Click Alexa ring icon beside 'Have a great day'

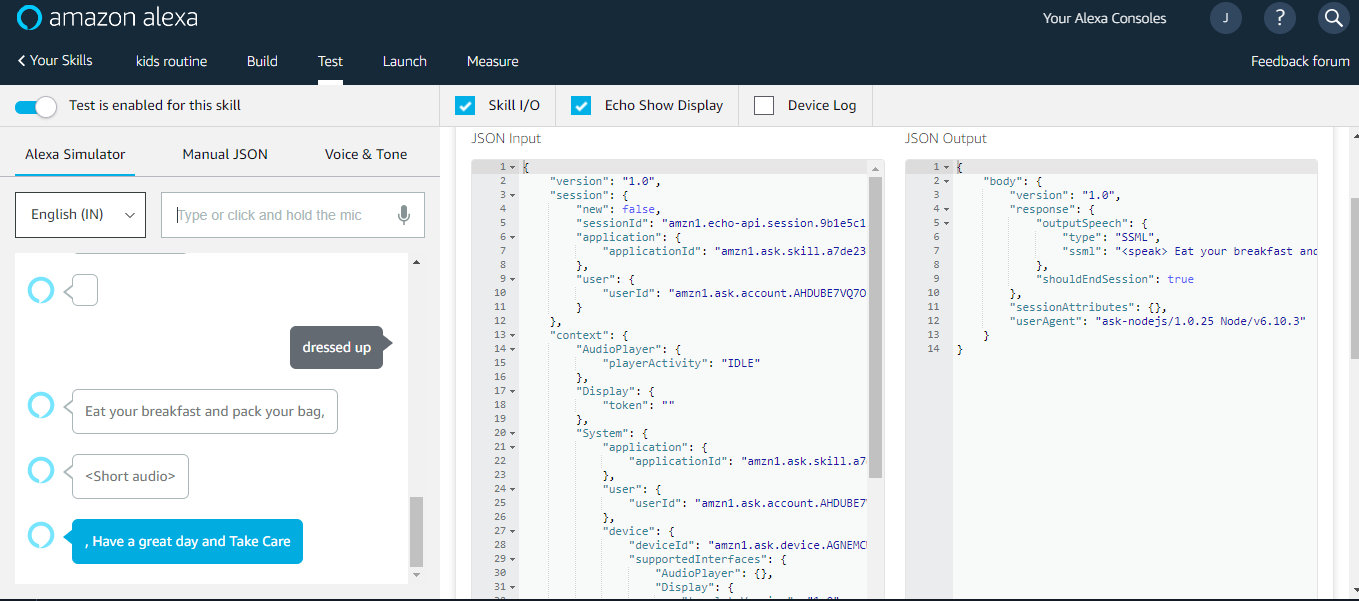pyautogui.click(x=40, y=535)
